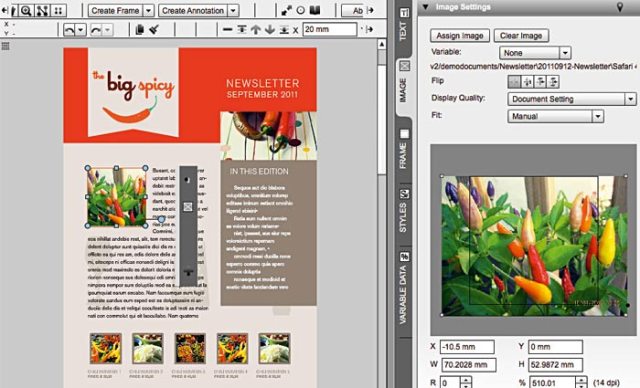Click the move up arrow icon

point(256,29)
